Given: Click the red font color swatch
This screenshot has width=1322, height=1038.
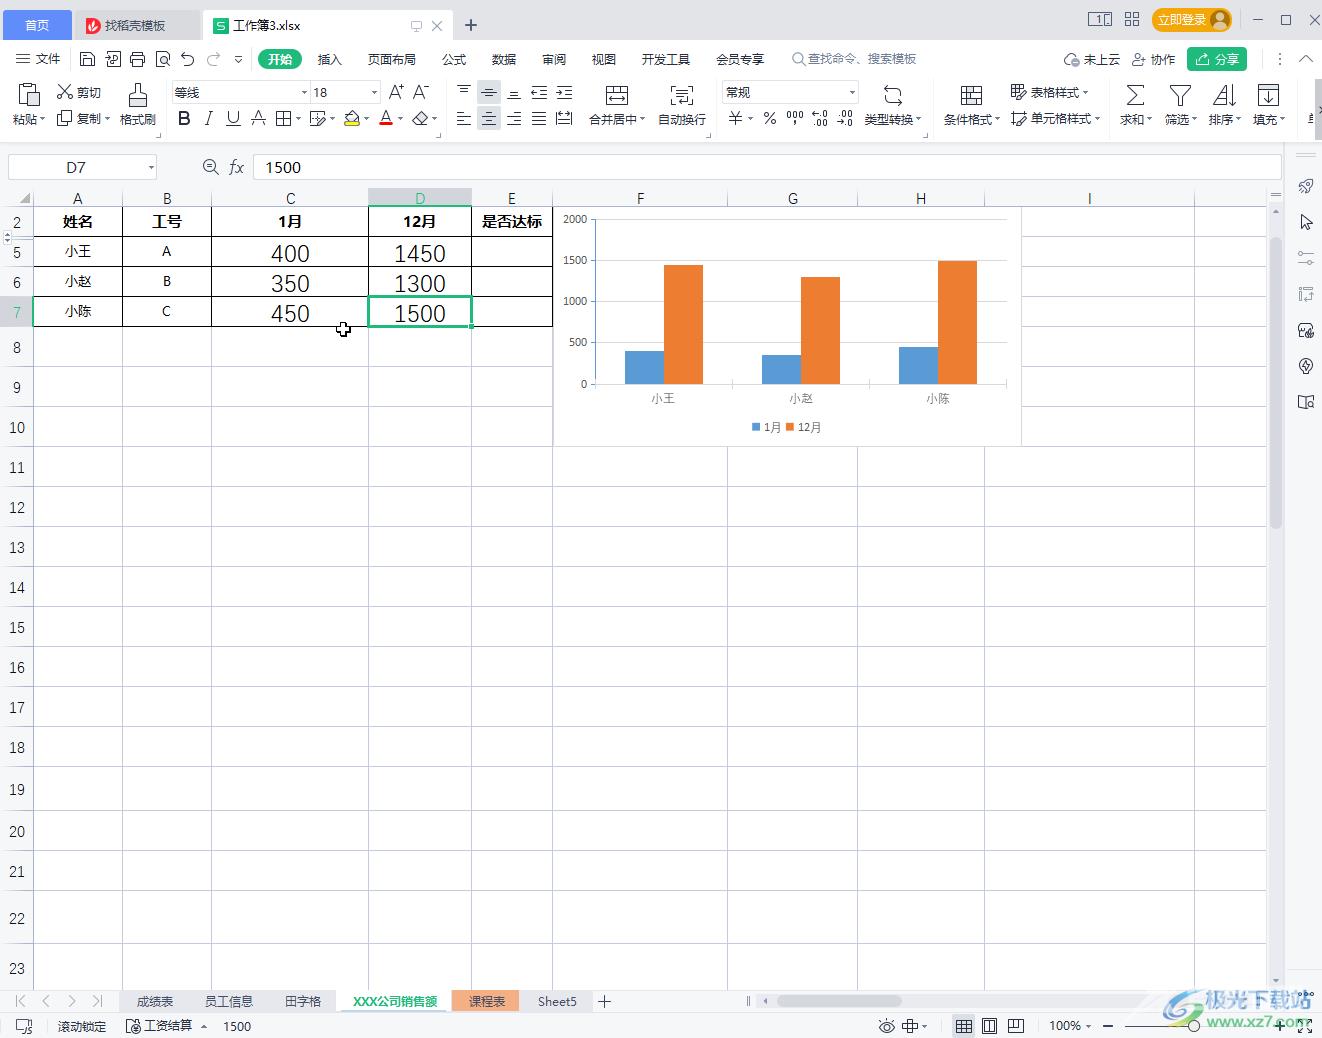Looking at the screenshot, I should pos(386,119).
